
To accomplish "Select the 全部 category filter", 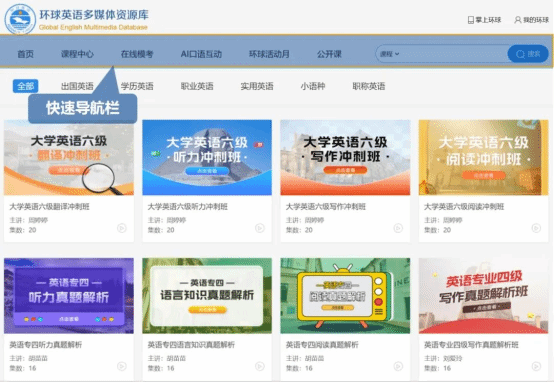I will (25, 86).
